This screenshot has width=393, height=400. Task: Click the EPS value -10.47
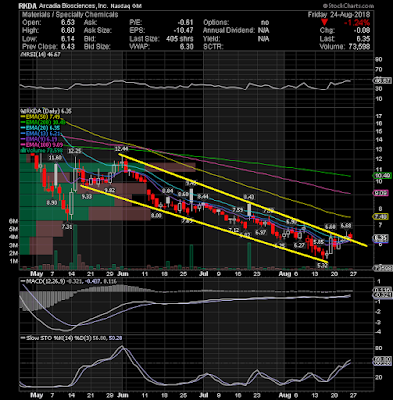click(183, 31)
